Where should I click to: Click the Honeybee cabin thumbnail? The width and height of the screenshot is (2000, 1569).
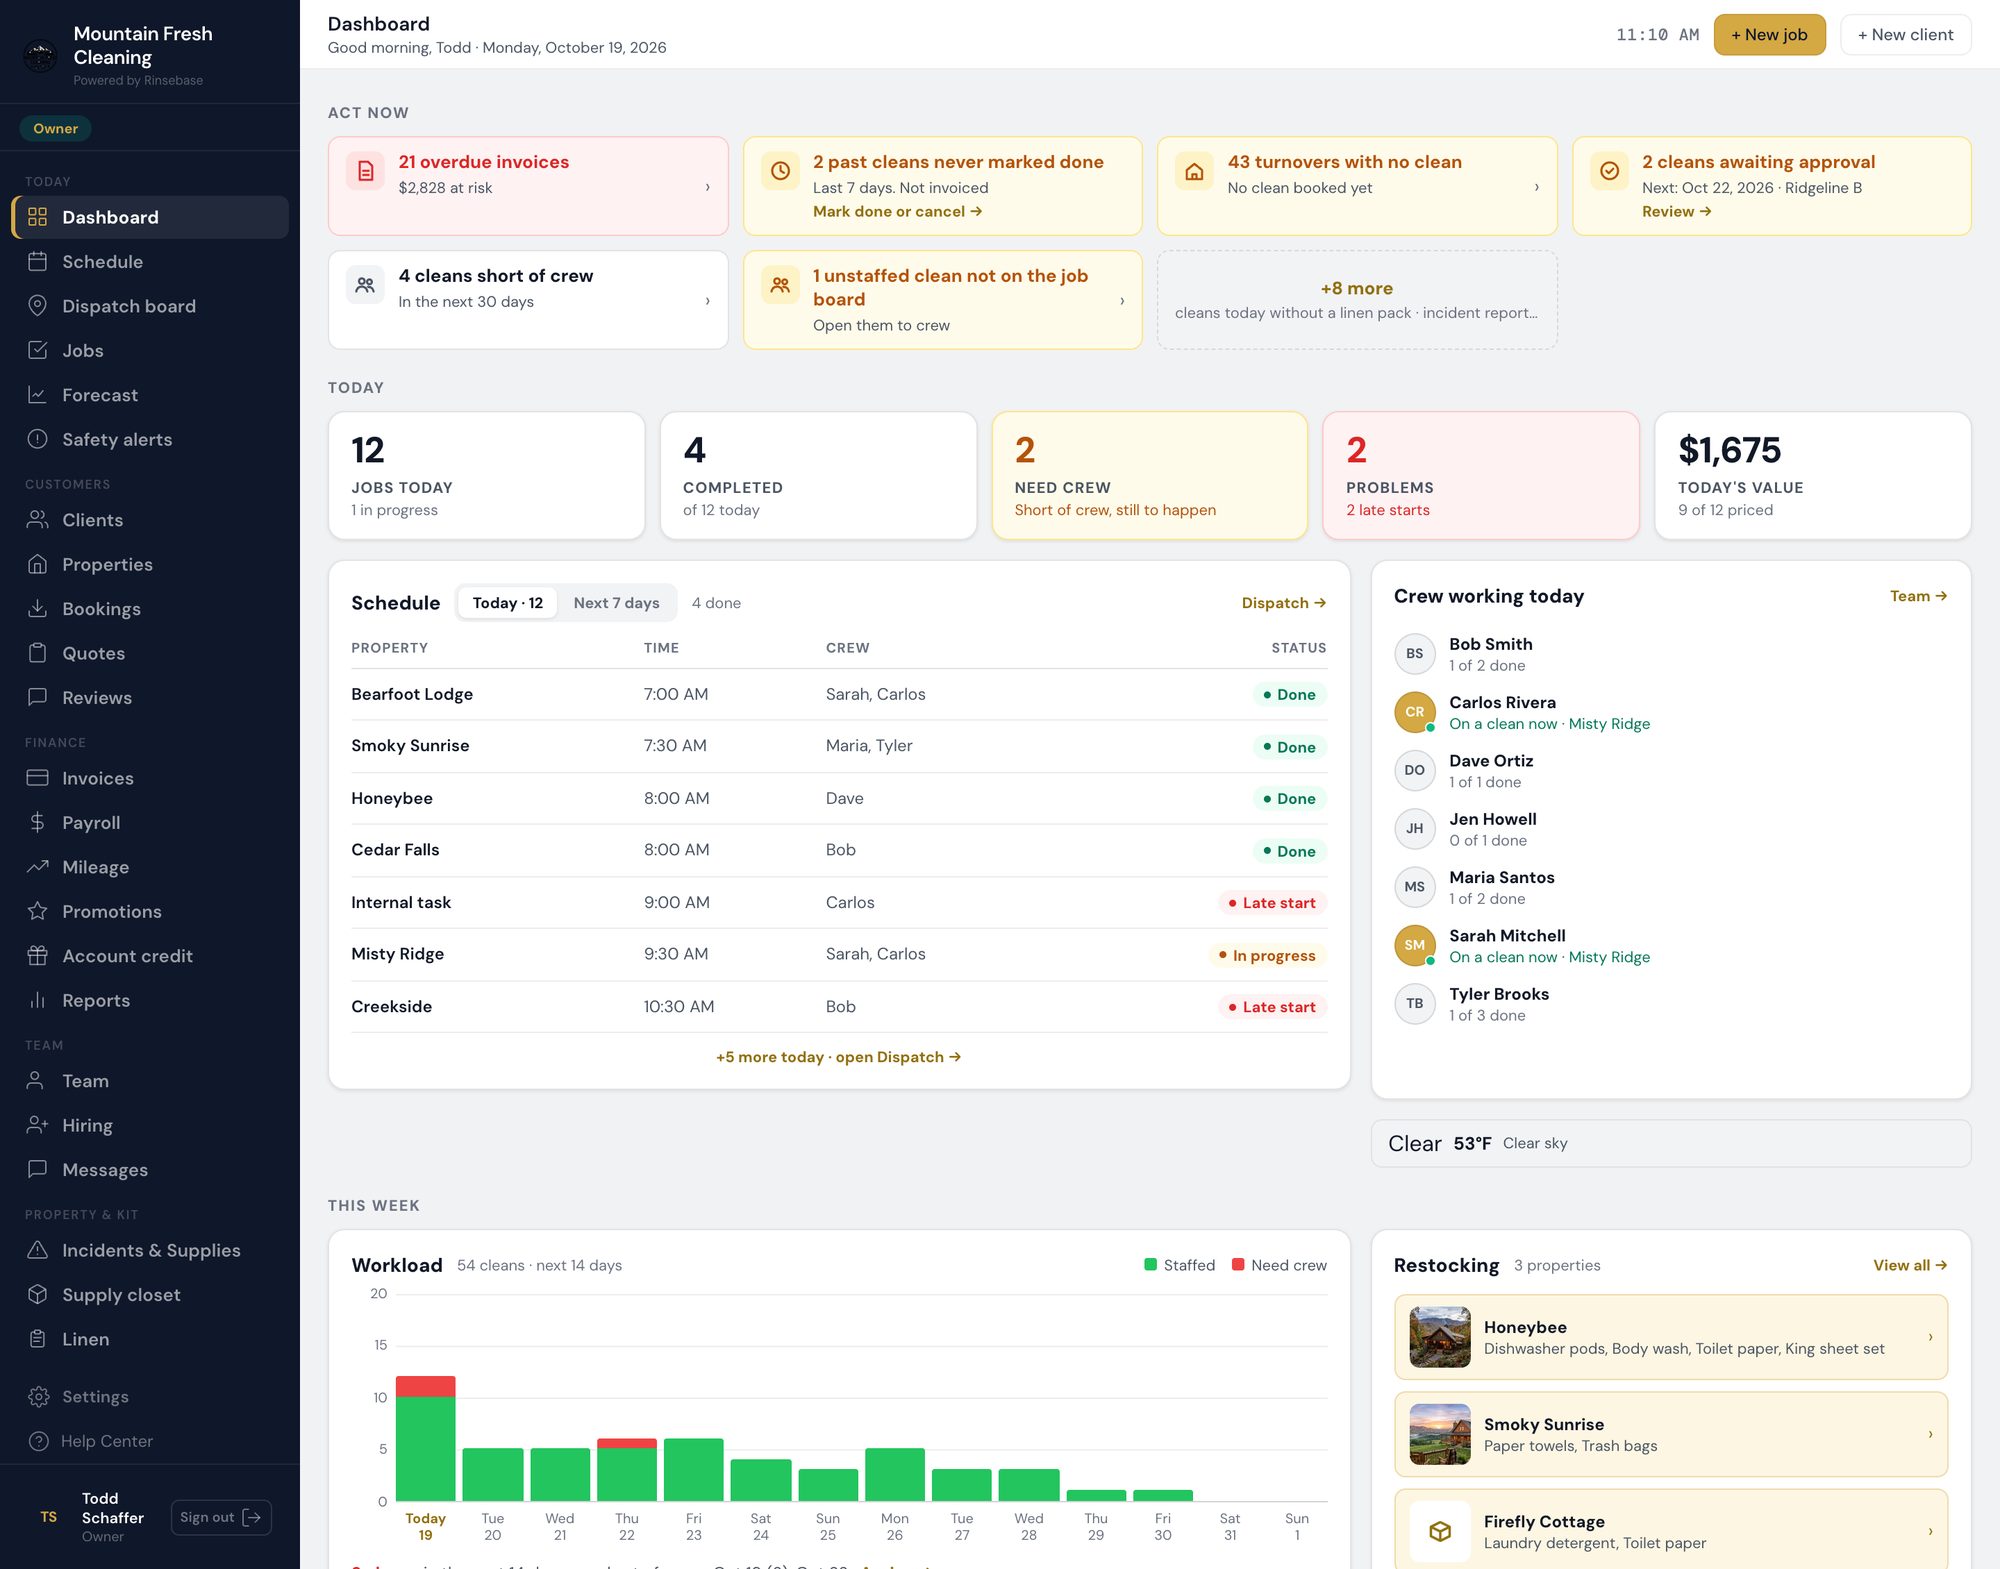pos(1440,1337)
